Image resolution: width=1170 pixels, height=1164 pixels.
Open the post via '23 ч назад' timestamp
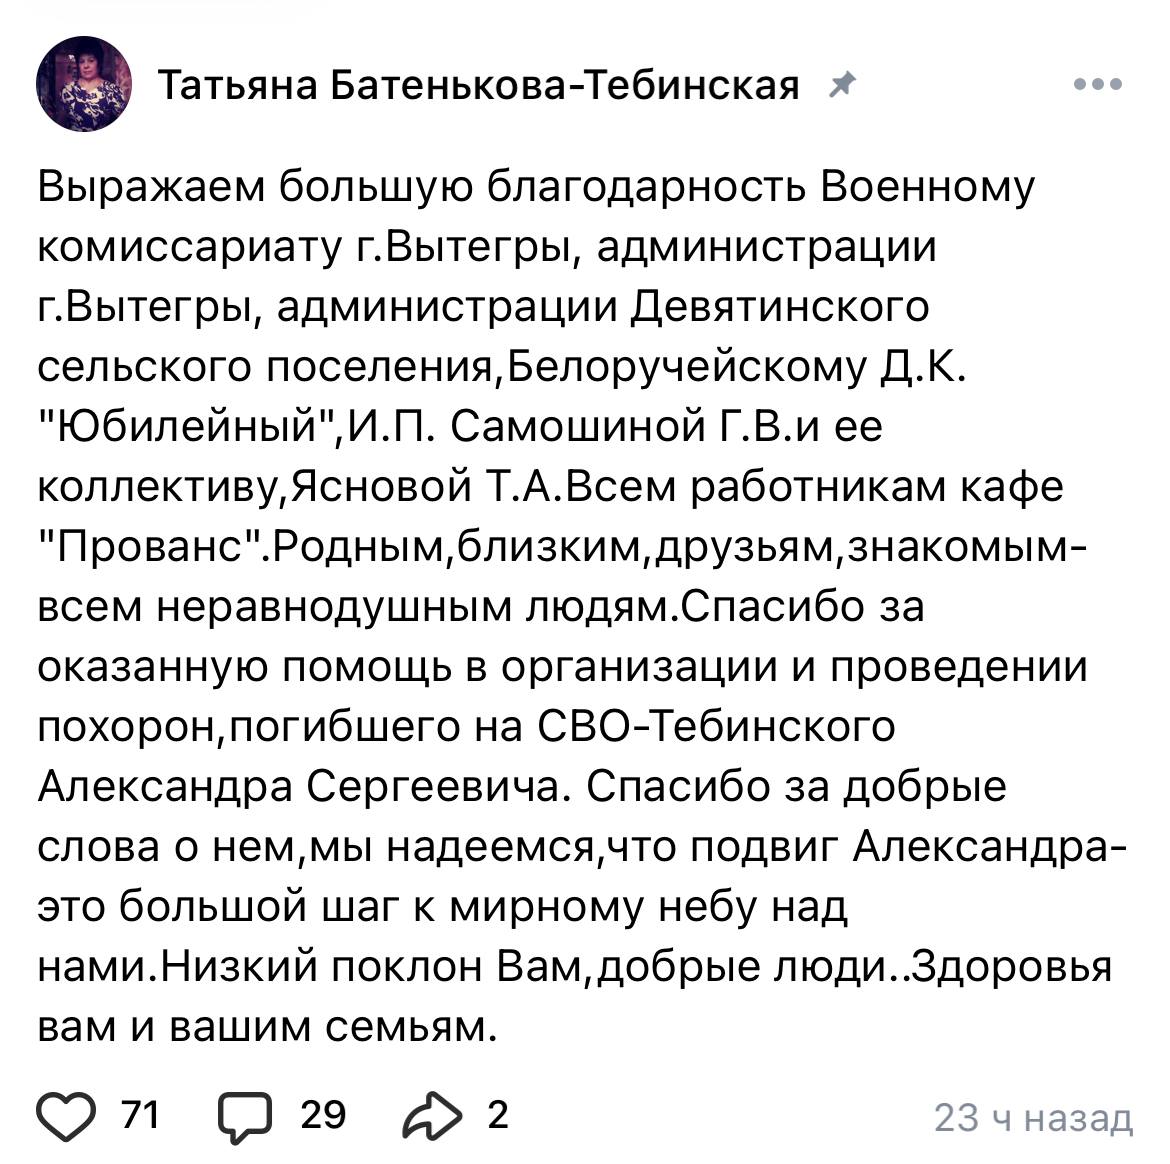1033,1118
